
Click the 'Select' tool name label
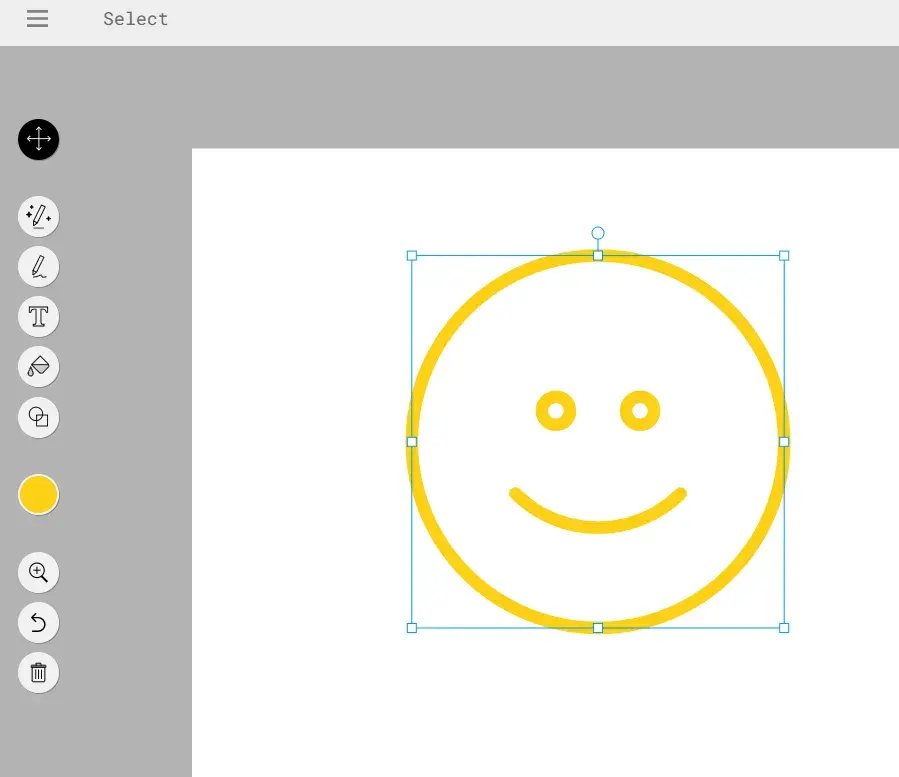click(136, 19)
